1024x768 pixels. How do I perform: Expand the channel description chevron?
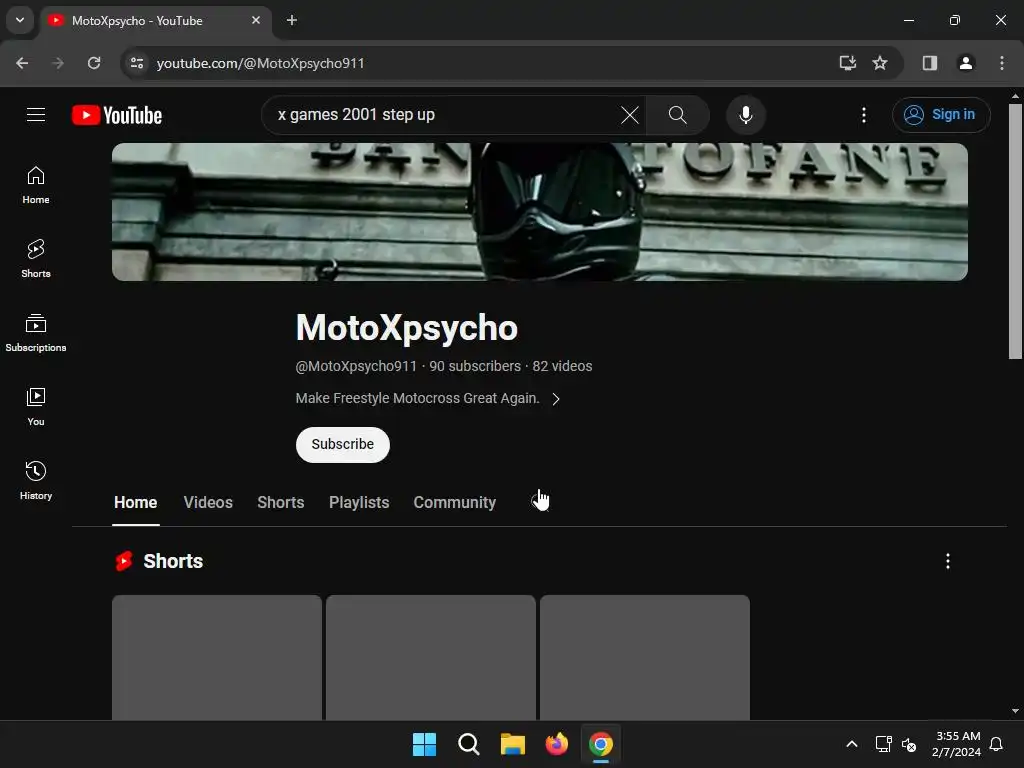click(x=555, y=399)
